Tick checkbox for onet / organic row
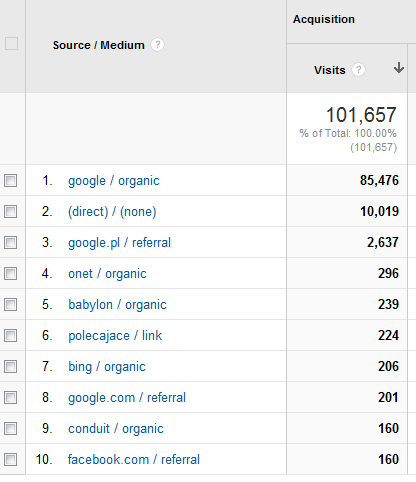 point(10,273)
